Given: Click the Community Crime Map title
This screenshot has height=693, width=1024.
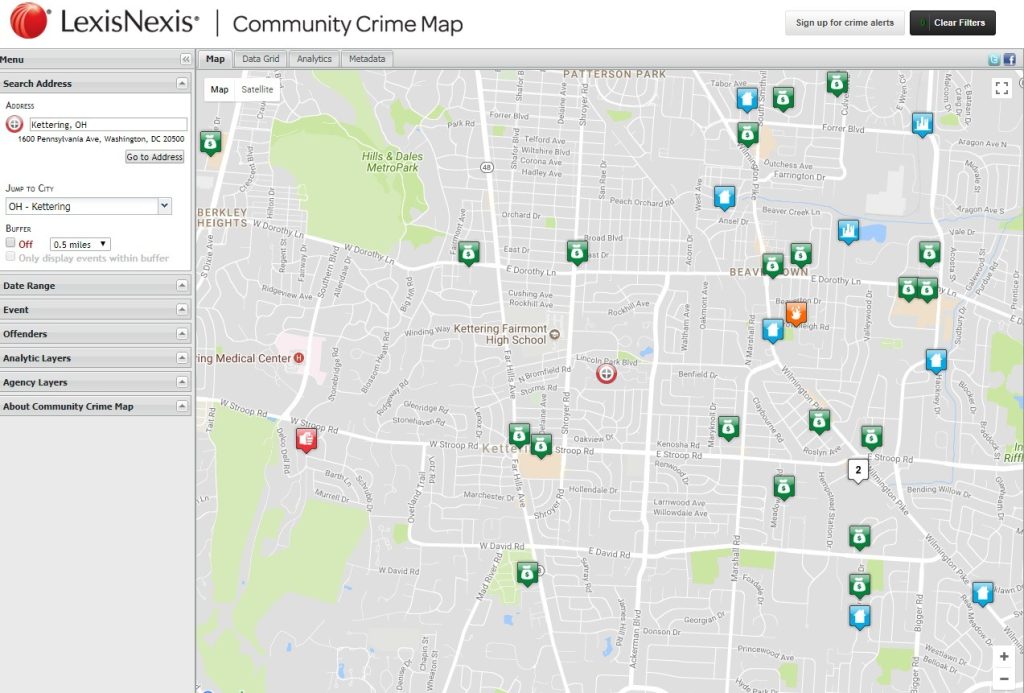Looking at the screenshot, I should point(347,24).
